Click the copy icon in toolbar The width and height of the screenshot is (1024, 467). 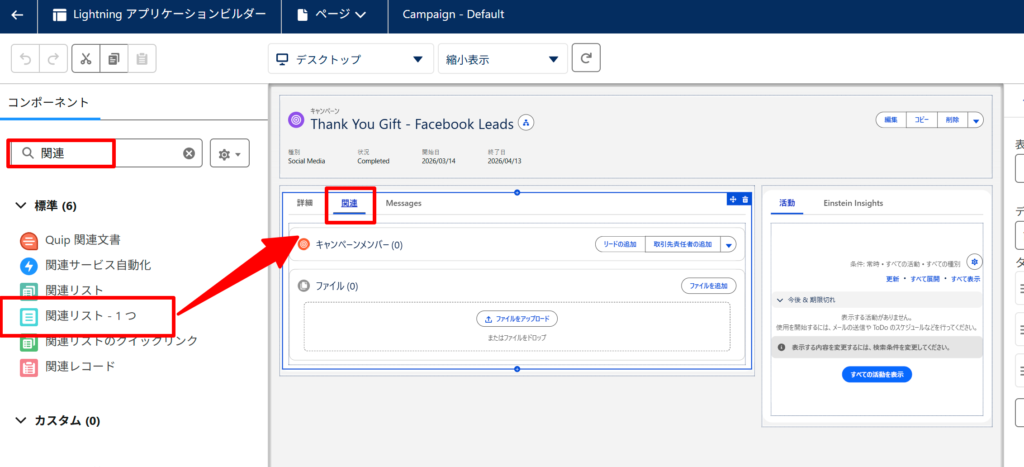click(x=114, y=59)
